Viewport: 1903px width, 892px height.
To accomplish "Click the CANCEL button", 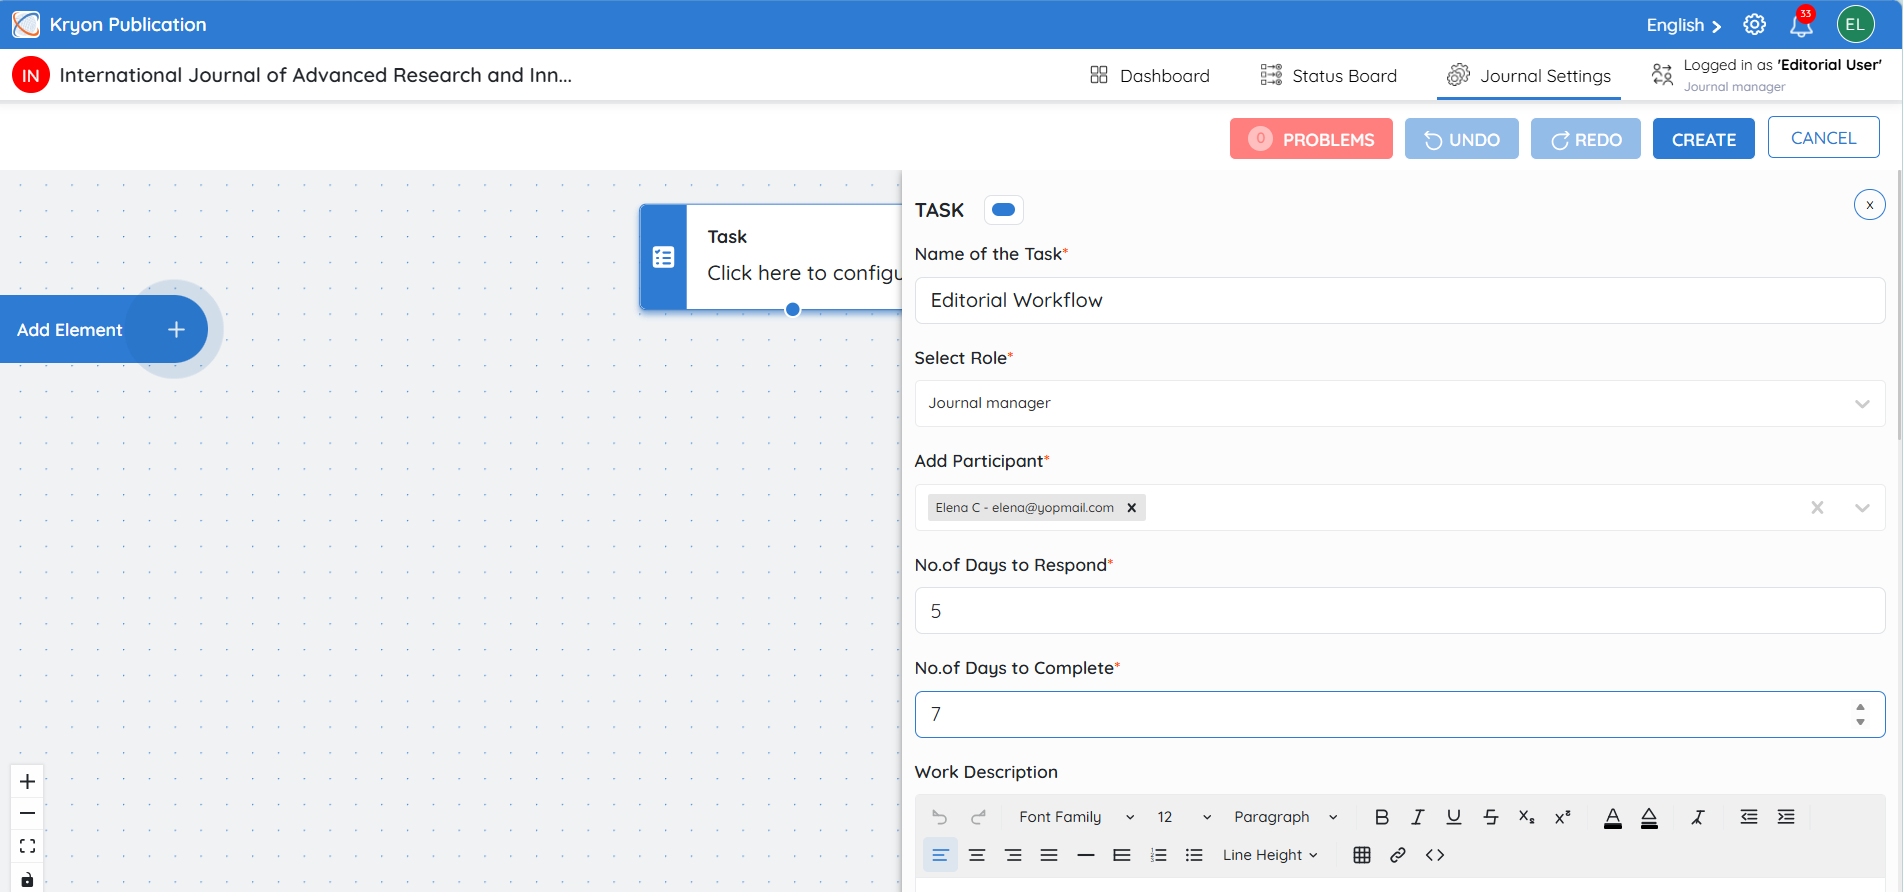I will [x=1824, y=138].
